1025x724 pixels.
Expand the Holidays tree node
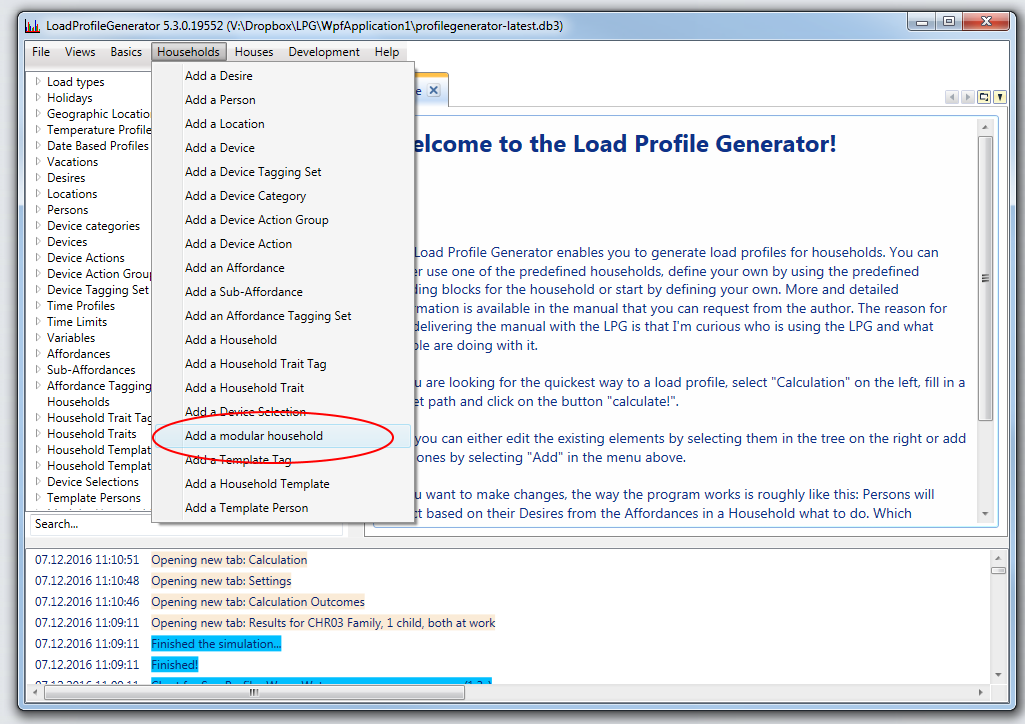pyautogui.click(x=38, y=97)
